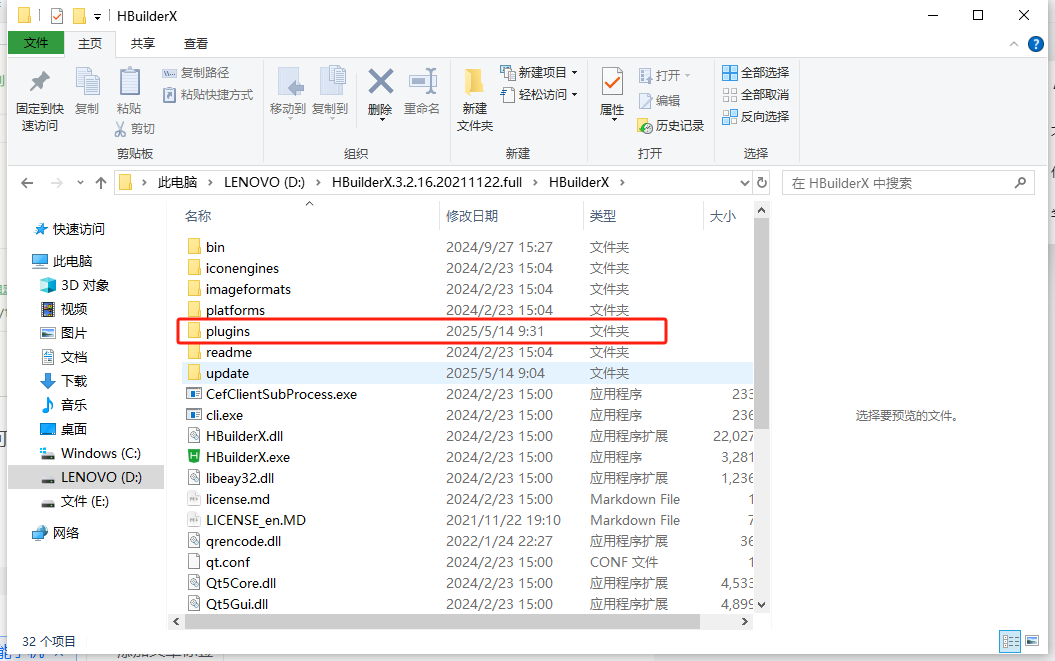Open the Move To (移动到) menu

tap(288, 93)
